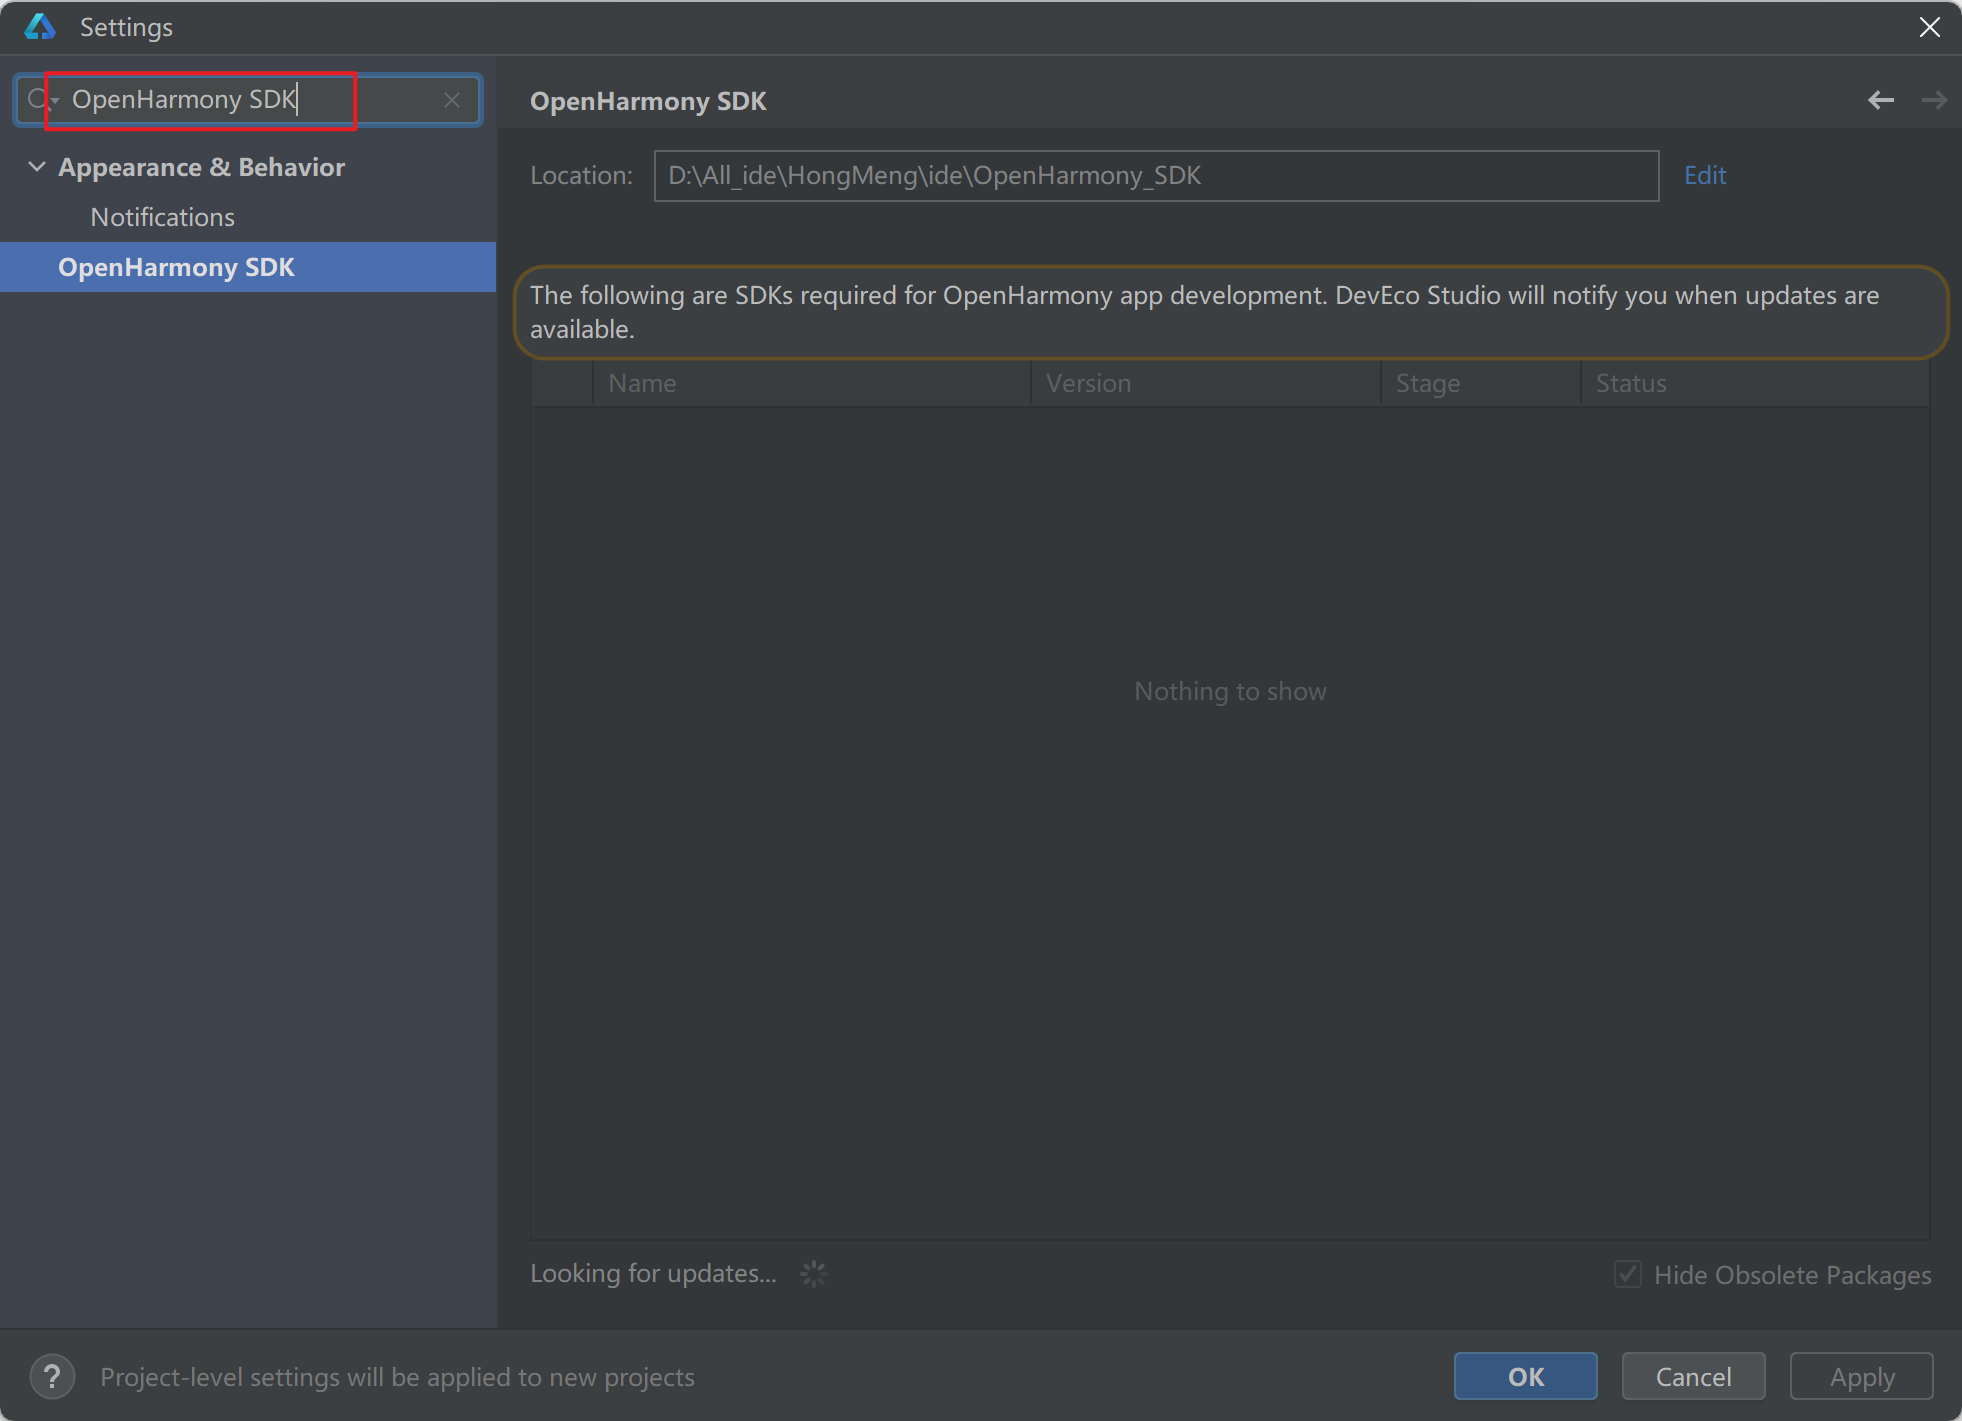Click the DevEco Studio logo icon

pyautogui.click(x=40, y=27)
